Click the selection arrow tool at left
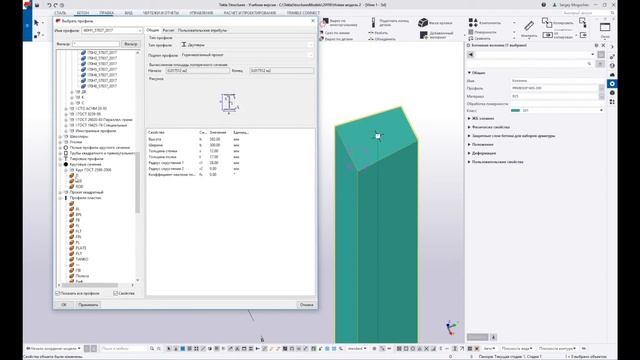640x360 pixels. [36, 22]
